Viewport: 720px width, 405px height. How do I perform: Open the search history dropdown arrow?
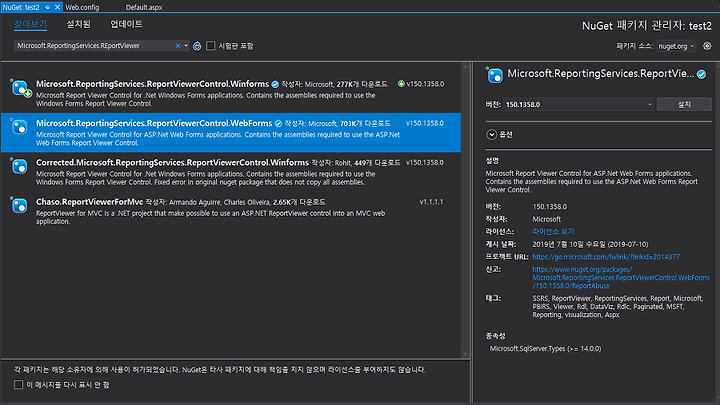pyautogui.click(x=186, y=46)
